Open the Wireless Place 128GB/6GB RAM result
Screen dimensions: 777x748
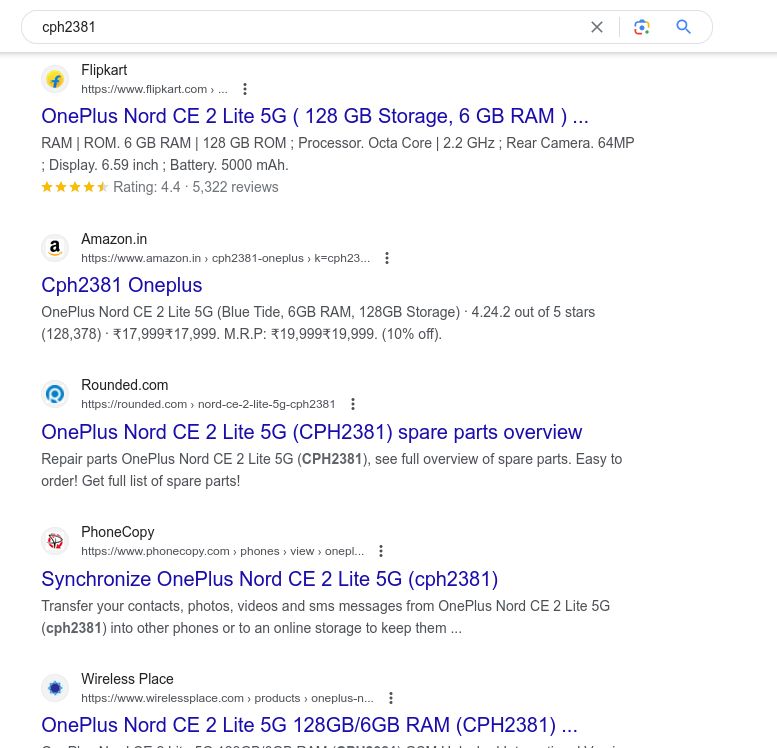pyautogui.click(x=309, y=725)
